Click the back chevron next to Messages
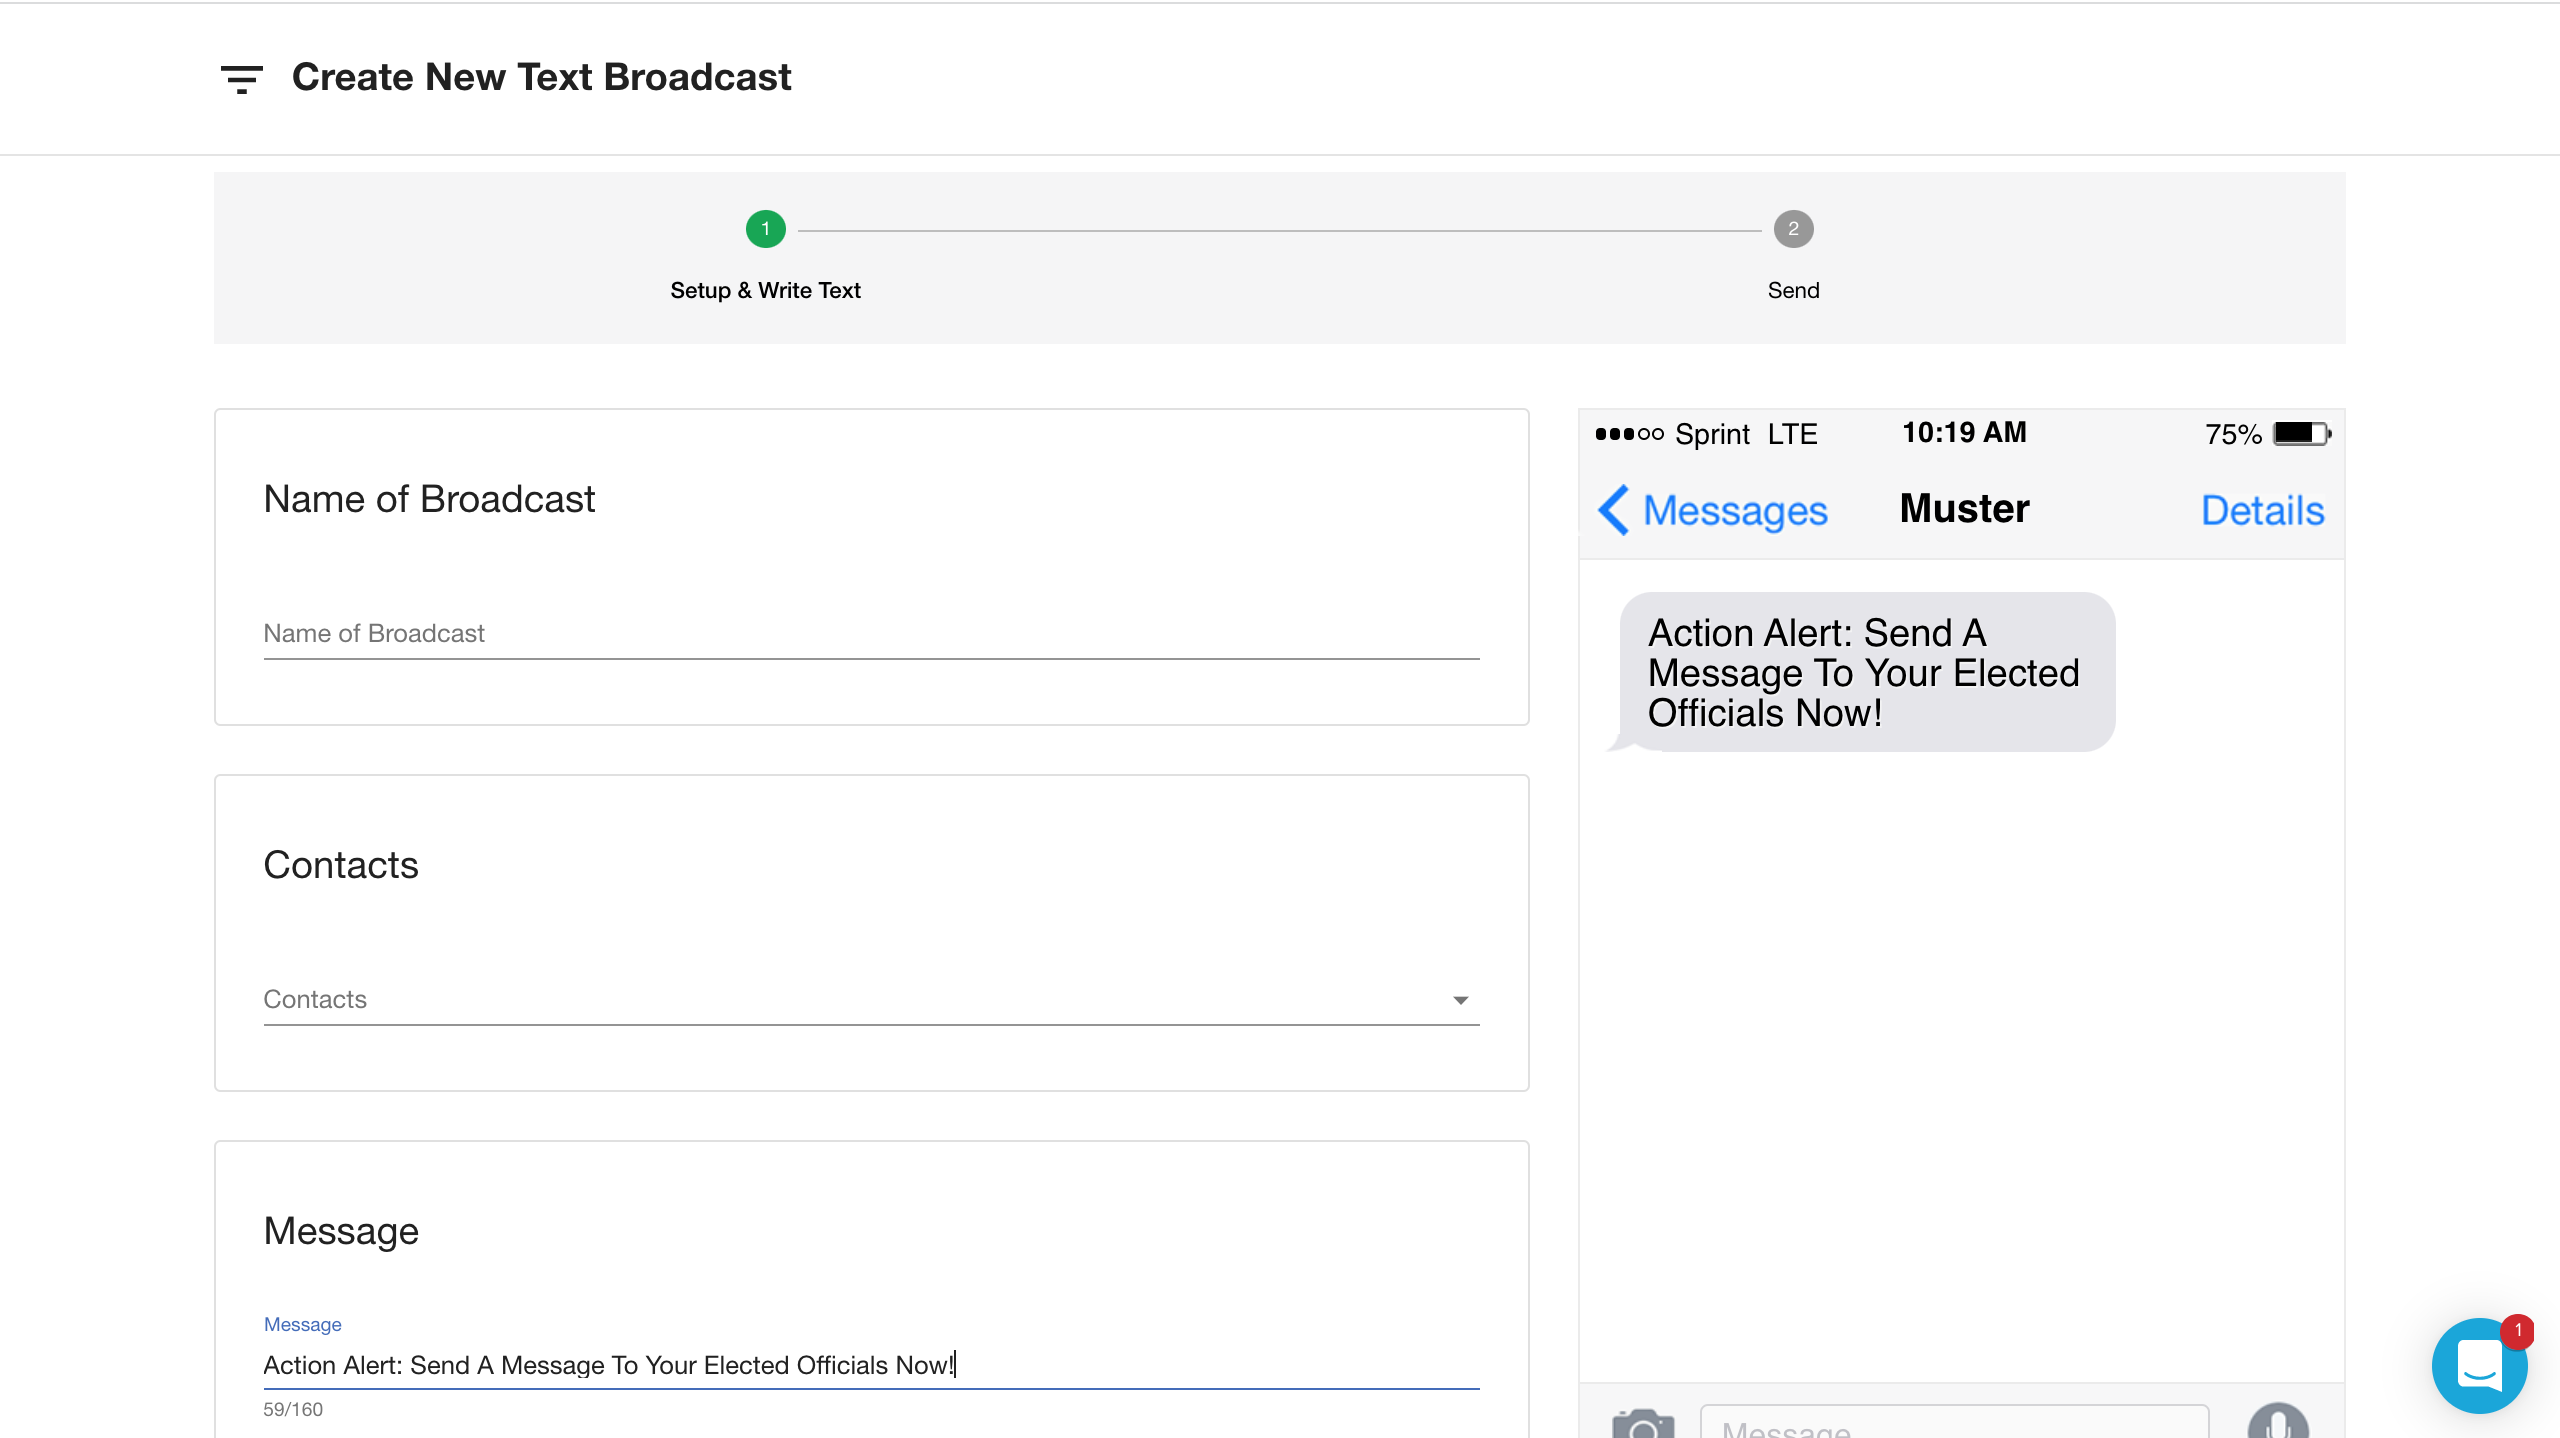The width and height of the screenshot is (2560, 1438). [x=1613, y=510]
